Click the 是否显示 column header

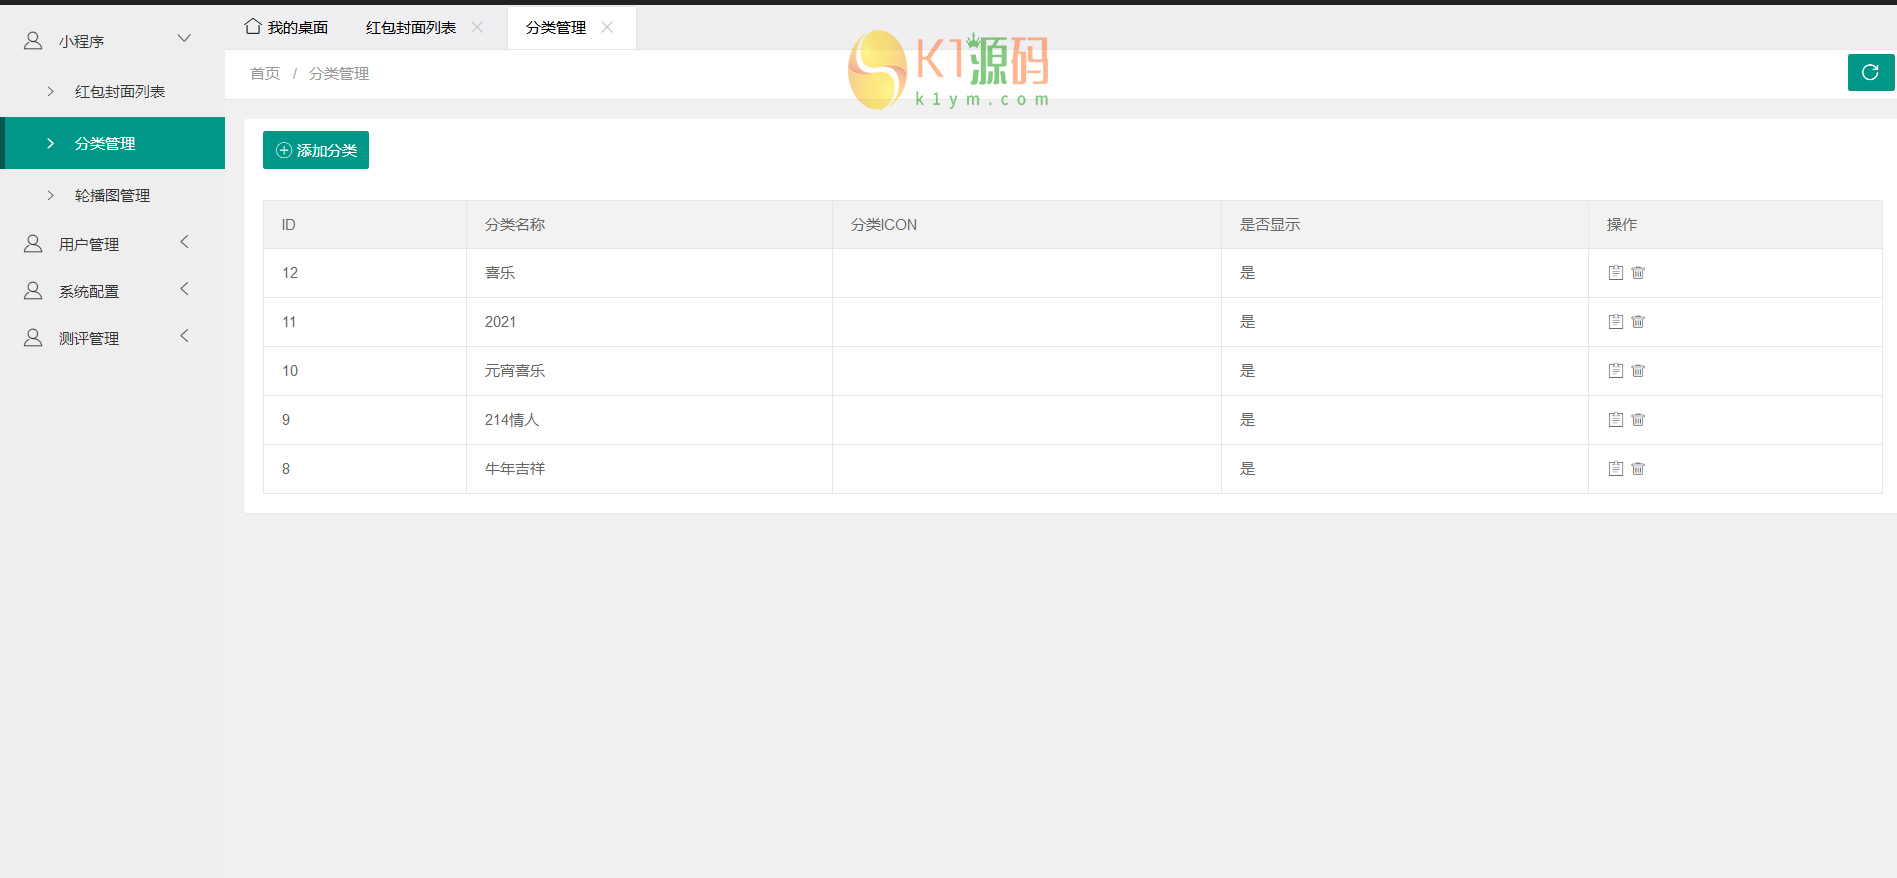[1405, 225]
